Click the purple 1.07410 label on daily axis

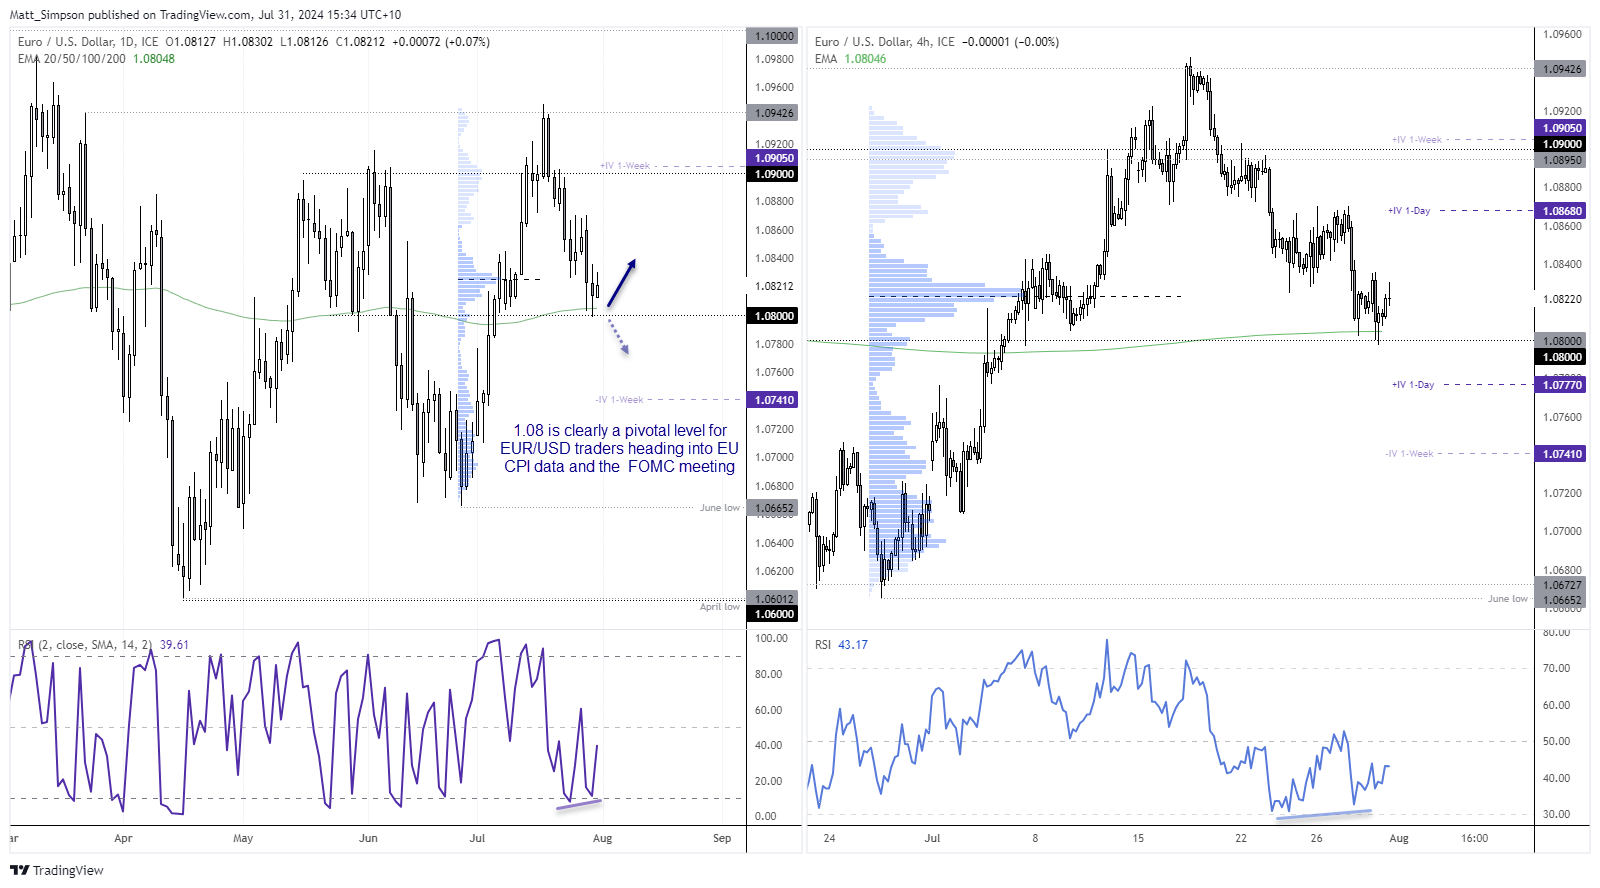773,400
